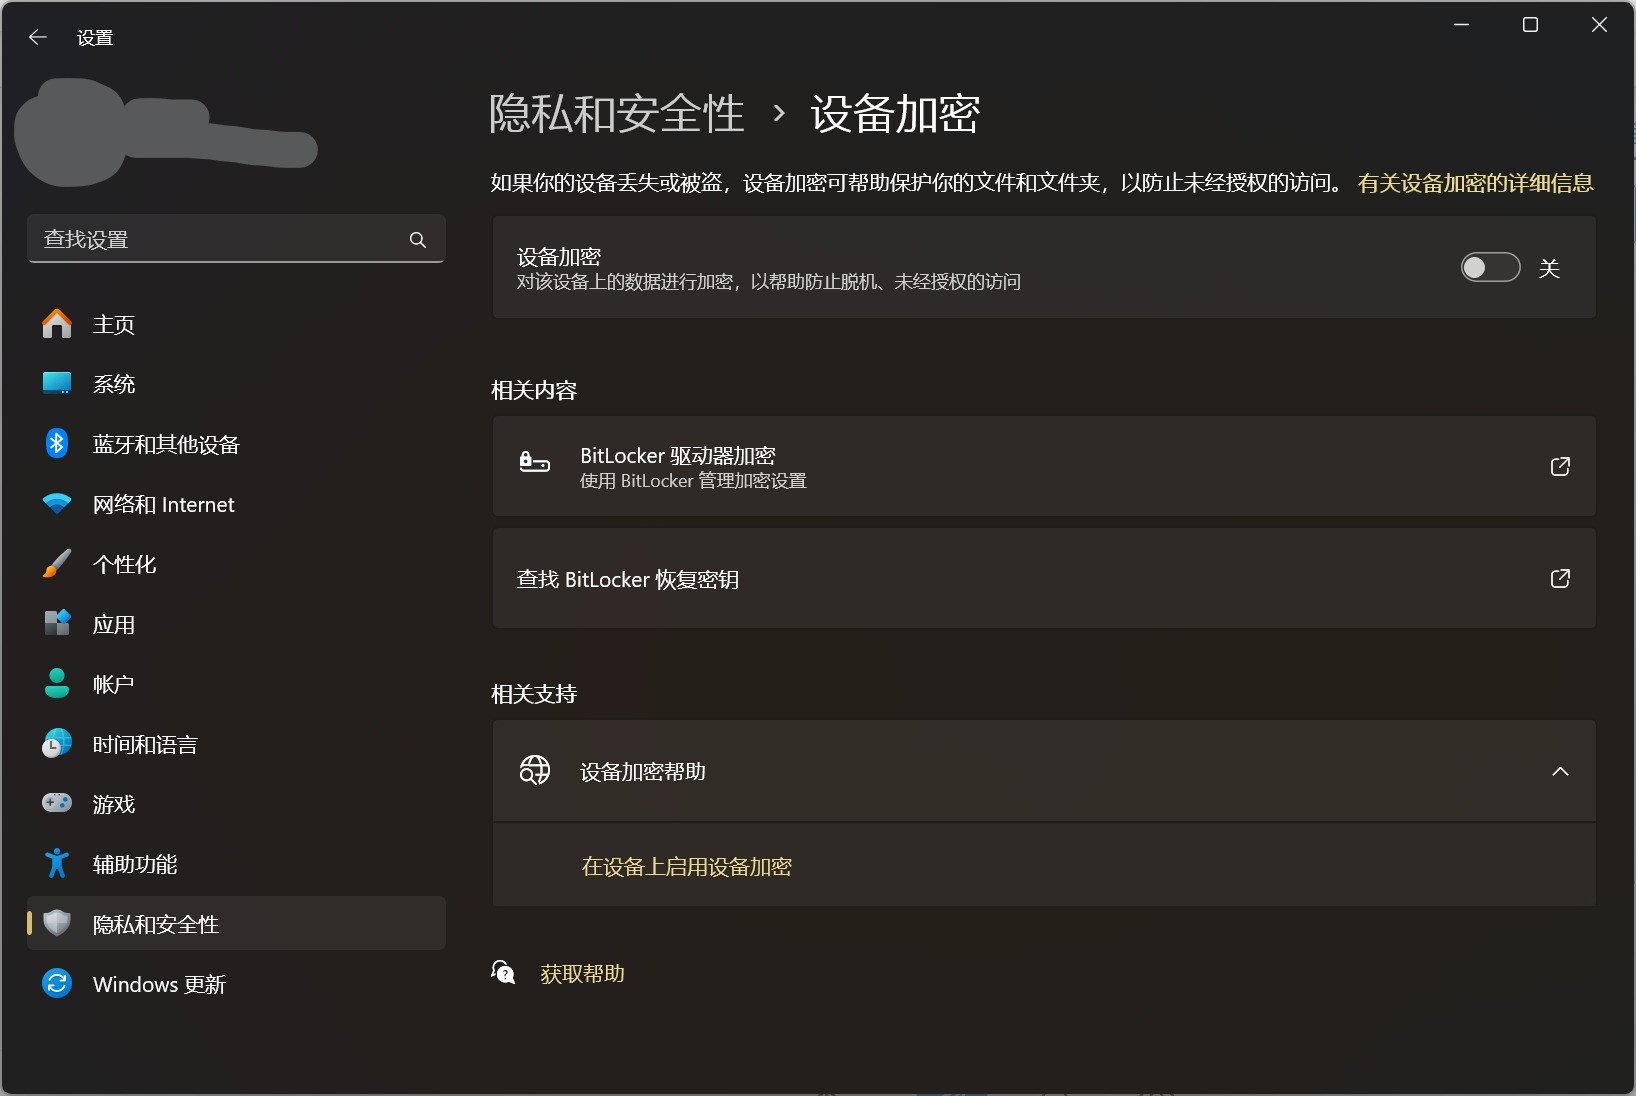Open 个性化 settings from sidebar

point(123,564)
